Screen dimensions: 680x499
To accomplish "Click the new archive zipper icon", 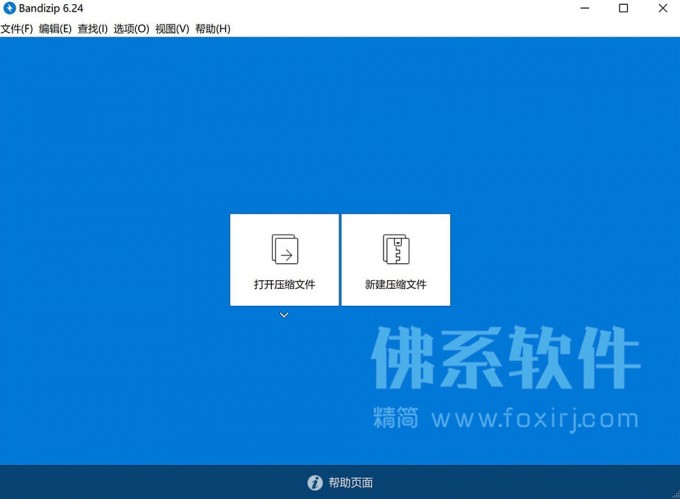I will pos(396,249).
